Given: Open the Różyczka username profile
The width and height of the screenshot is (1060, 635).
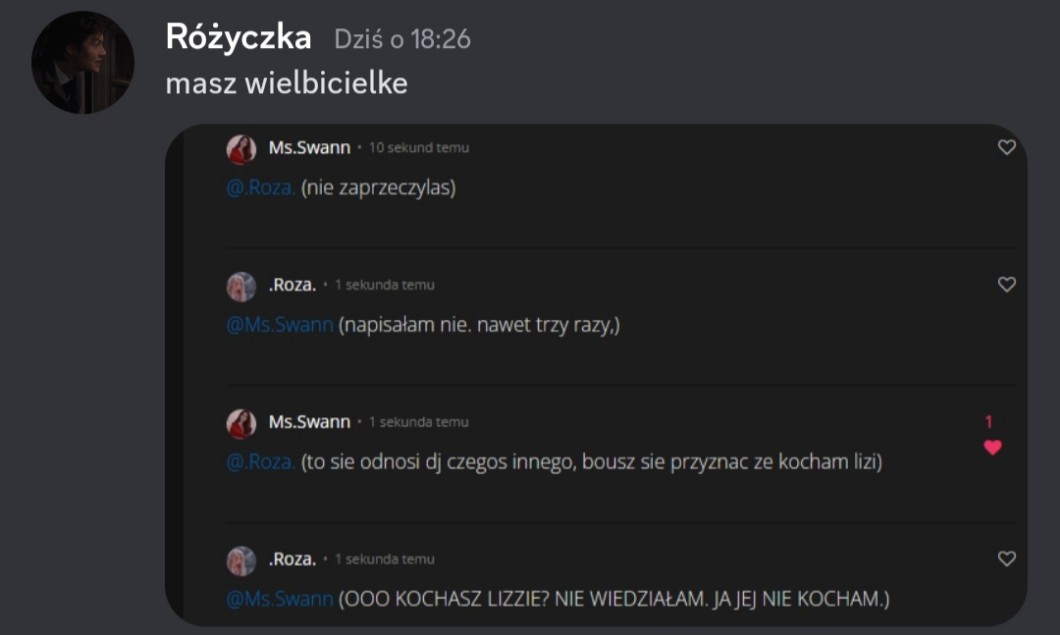Looking at the screenshot, I should (x=239, y=37).
